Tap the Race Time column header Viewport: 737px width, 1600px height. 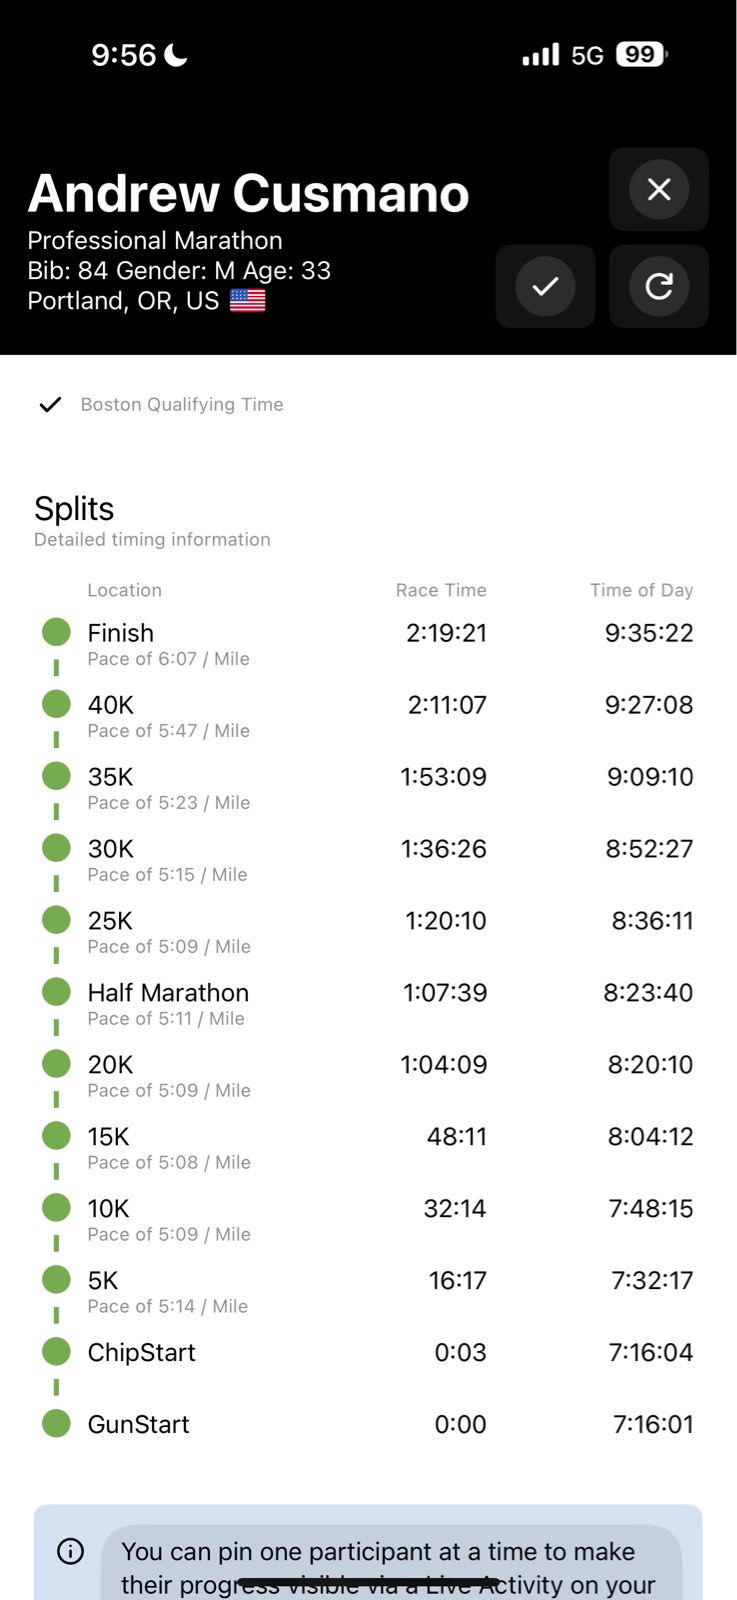pyautogui.click(x=441, y=590)
